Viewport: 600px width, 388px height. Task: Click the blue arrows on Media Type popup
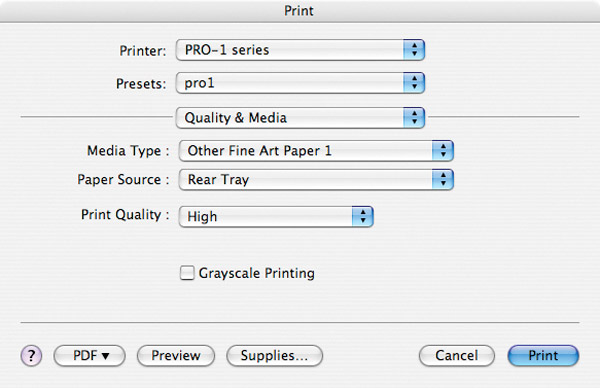coord(443,150)
